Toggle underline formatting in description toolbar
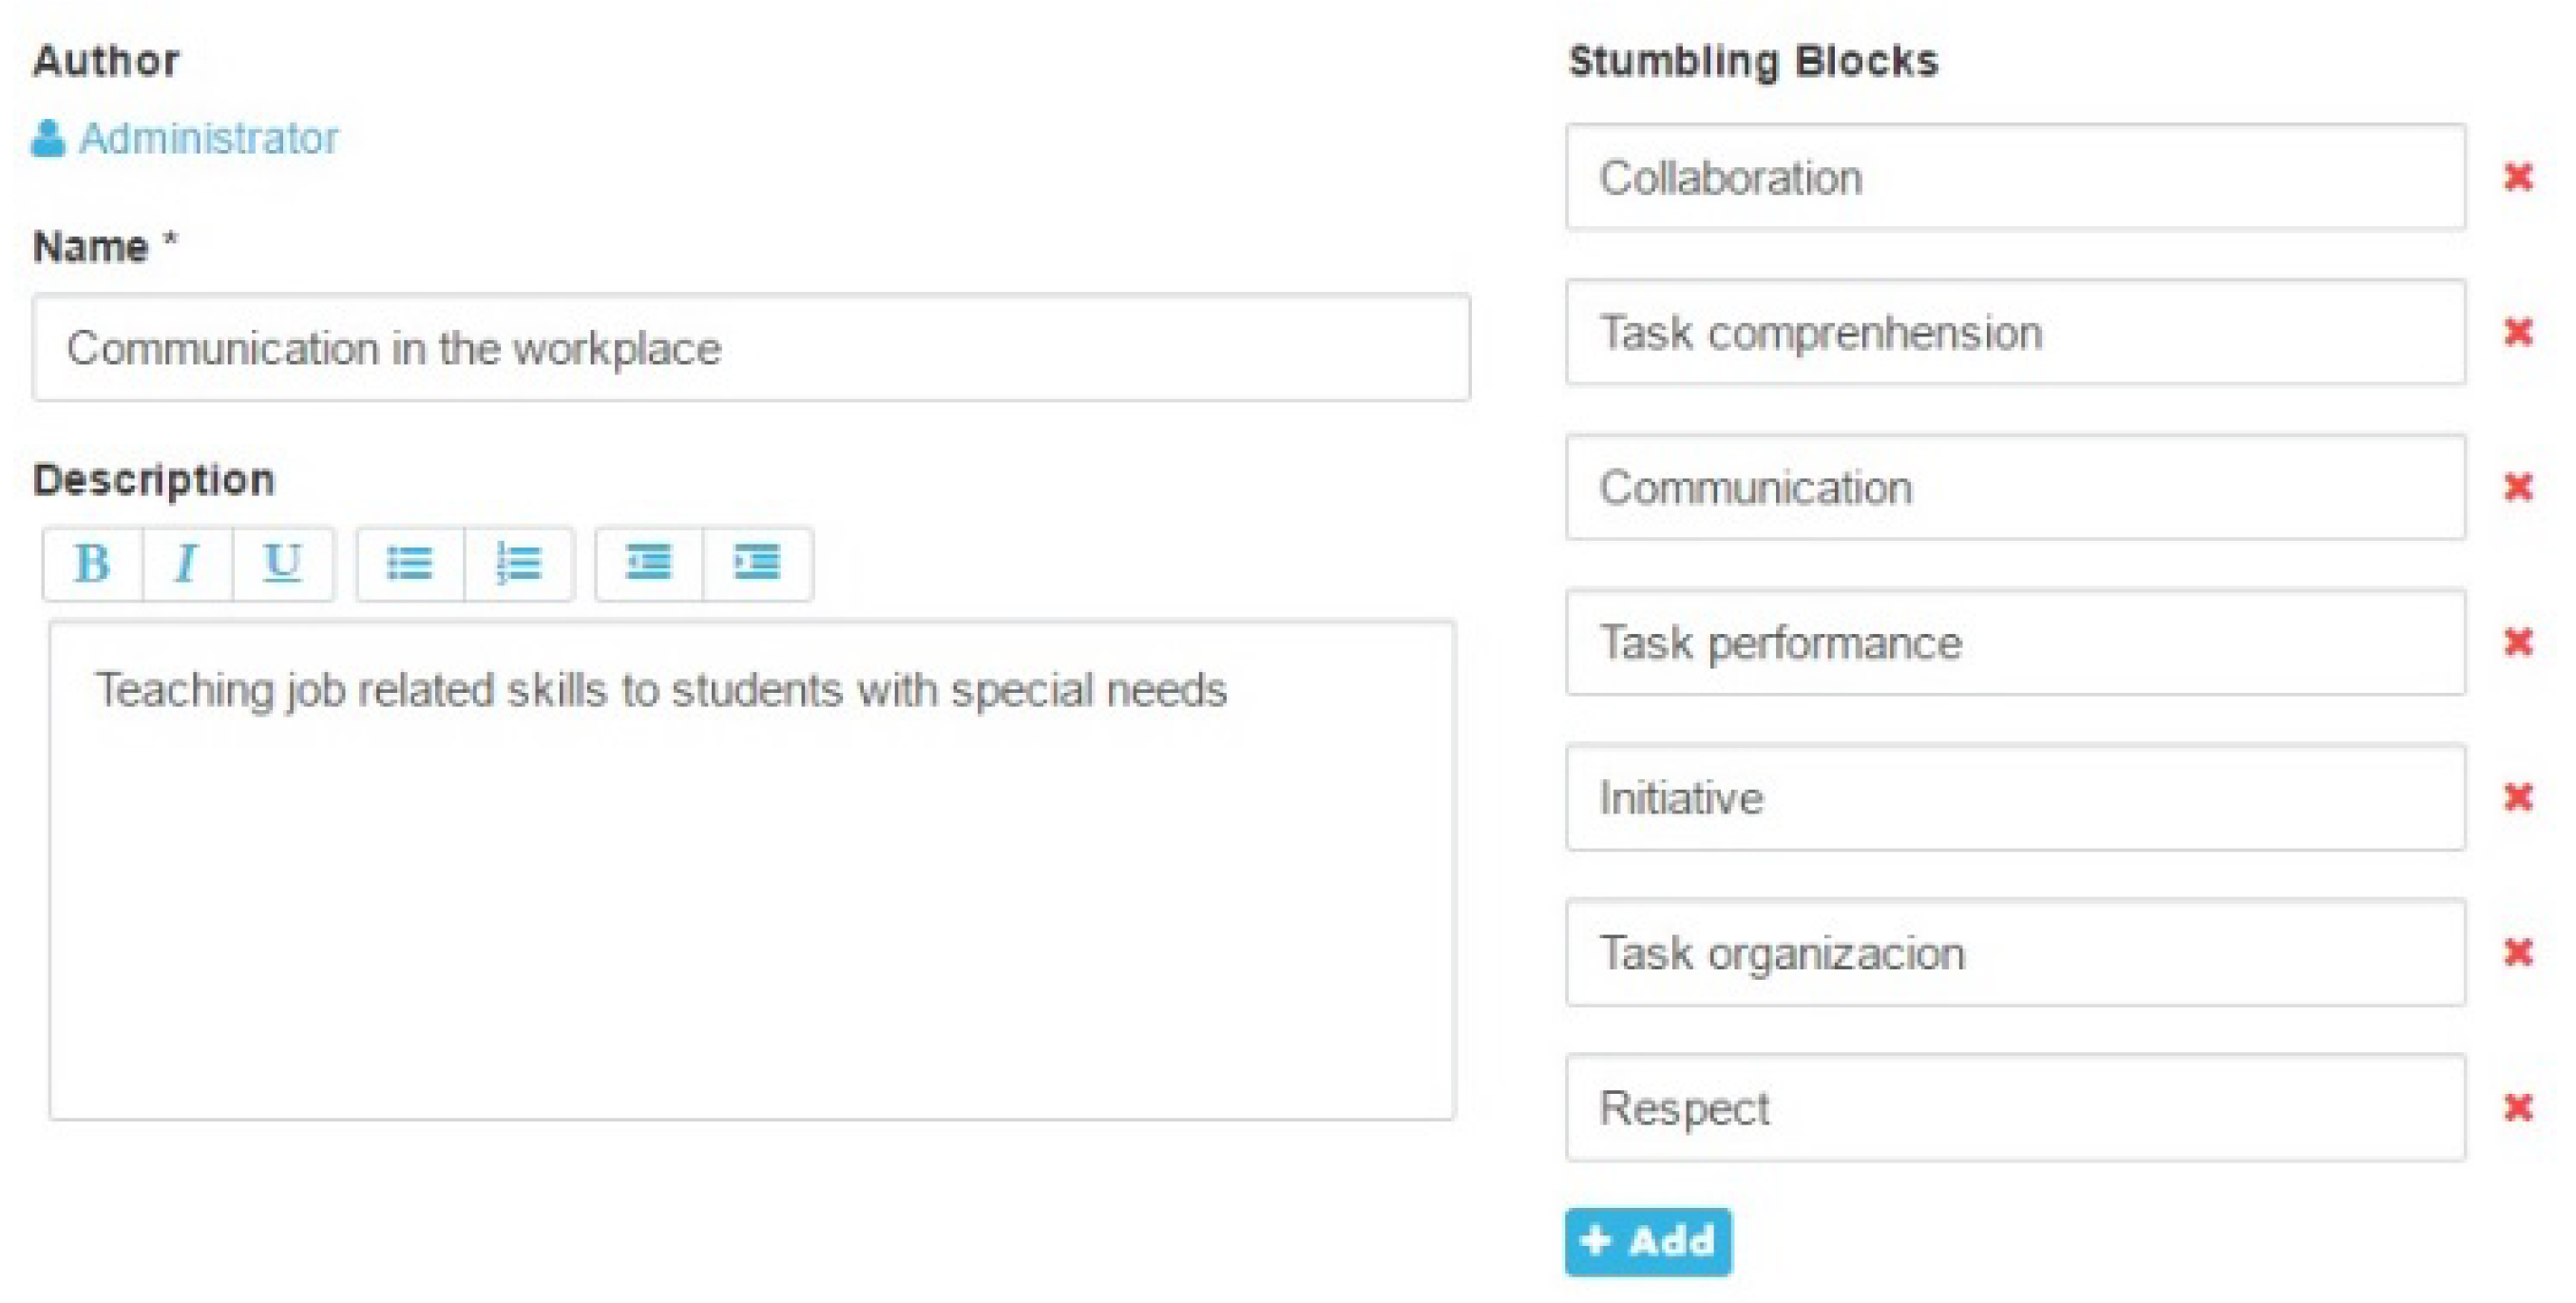Image resolution: width=2576 pixels, height=1303 pixels. click(282, 564)
